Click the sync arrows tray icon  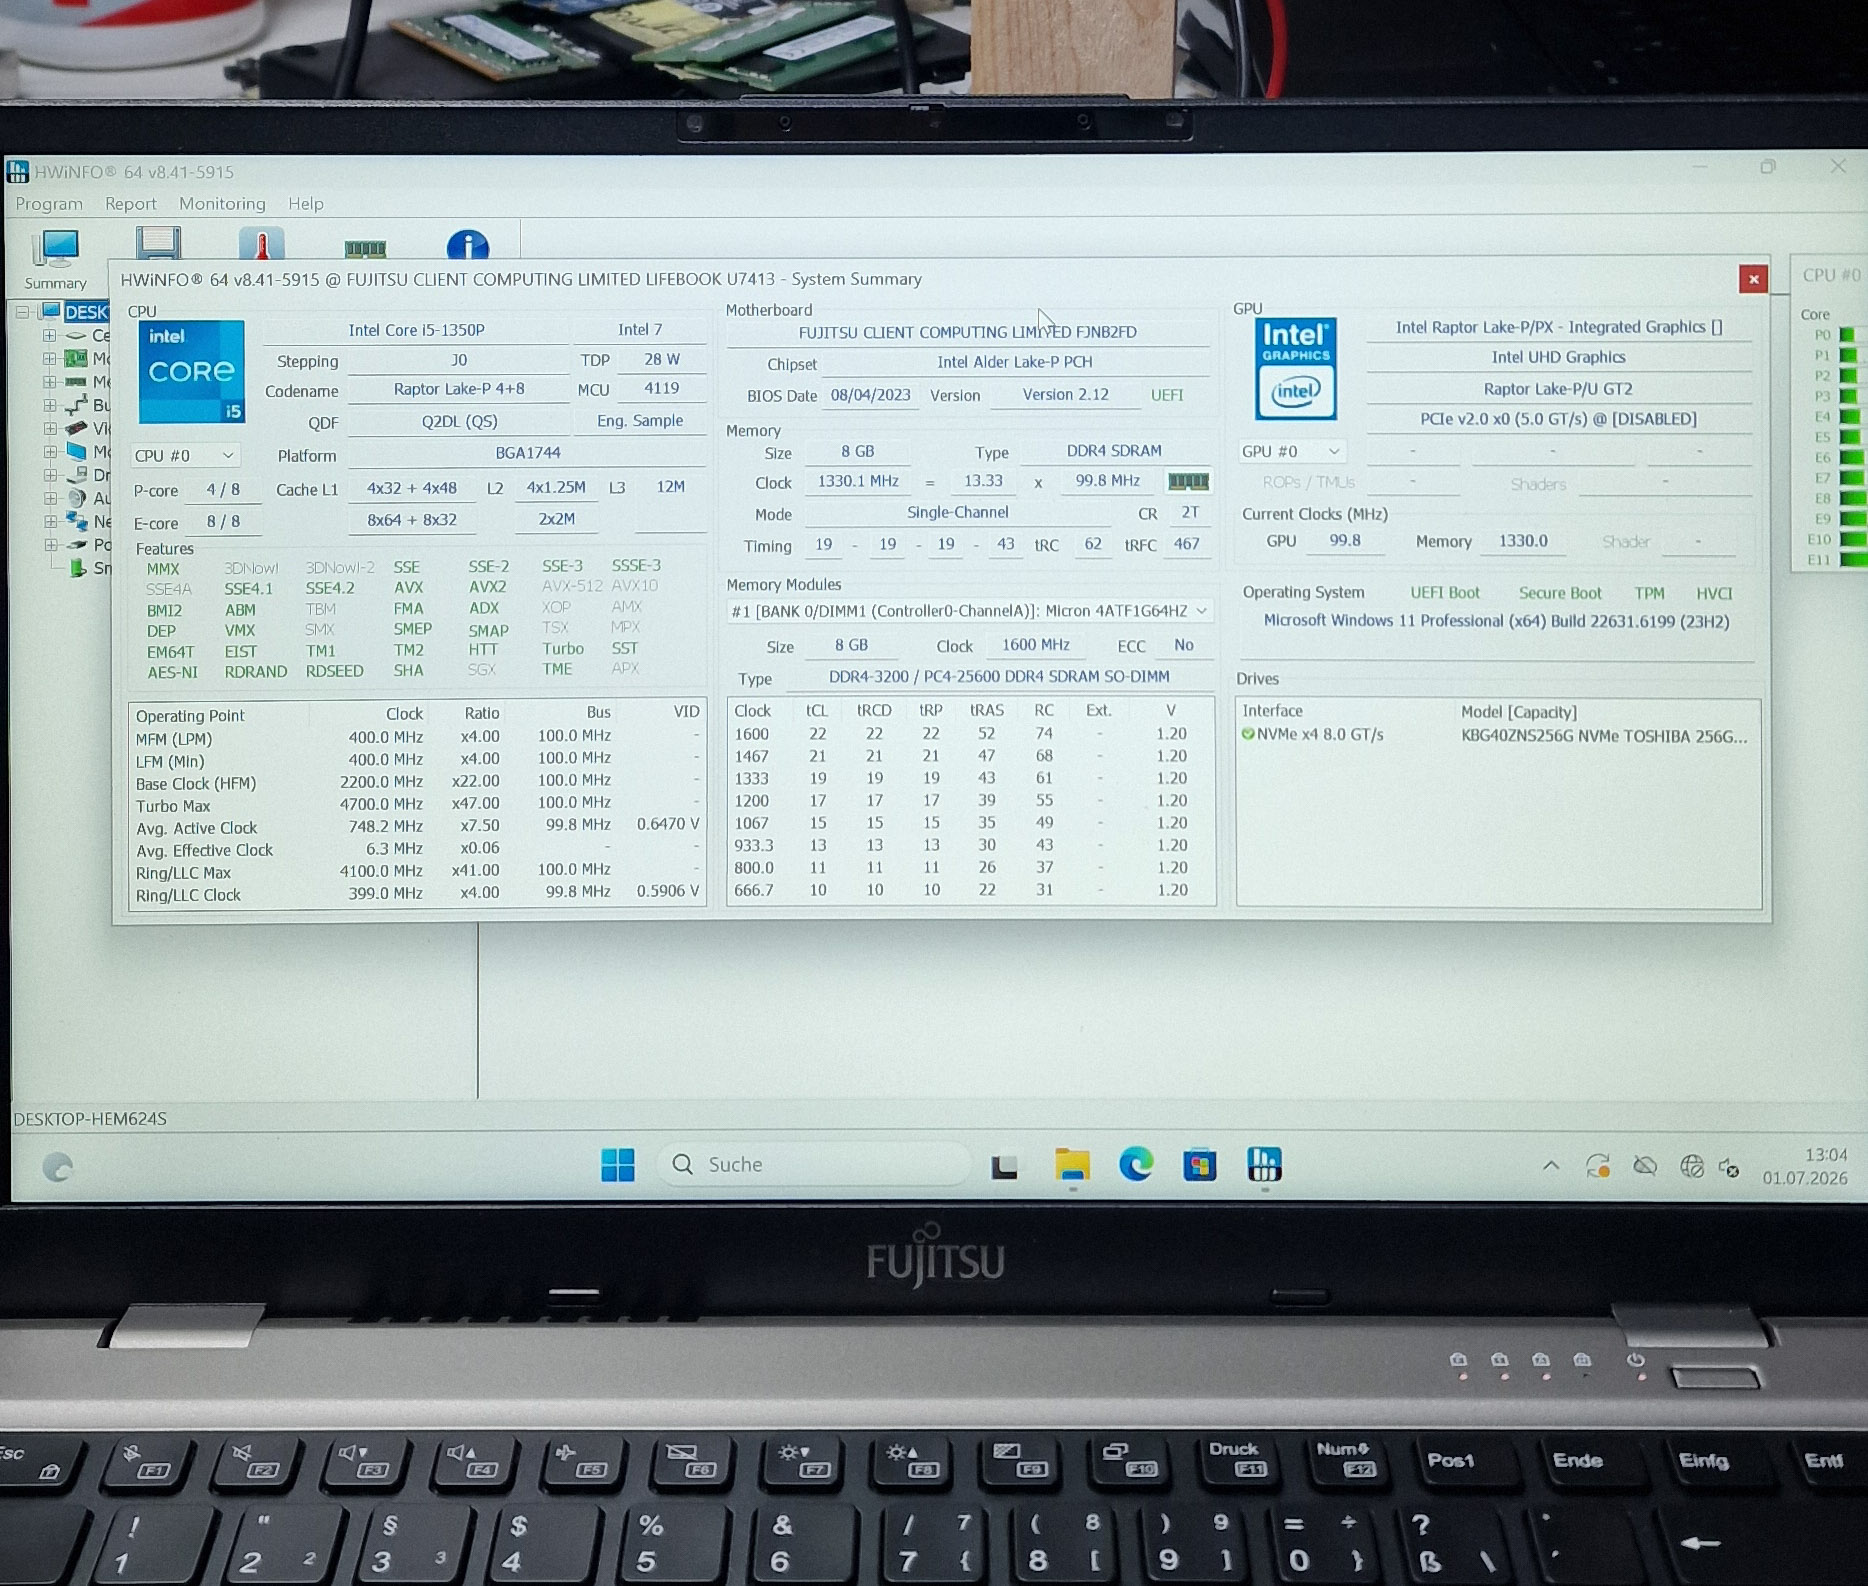(x=1598, y=1166)
